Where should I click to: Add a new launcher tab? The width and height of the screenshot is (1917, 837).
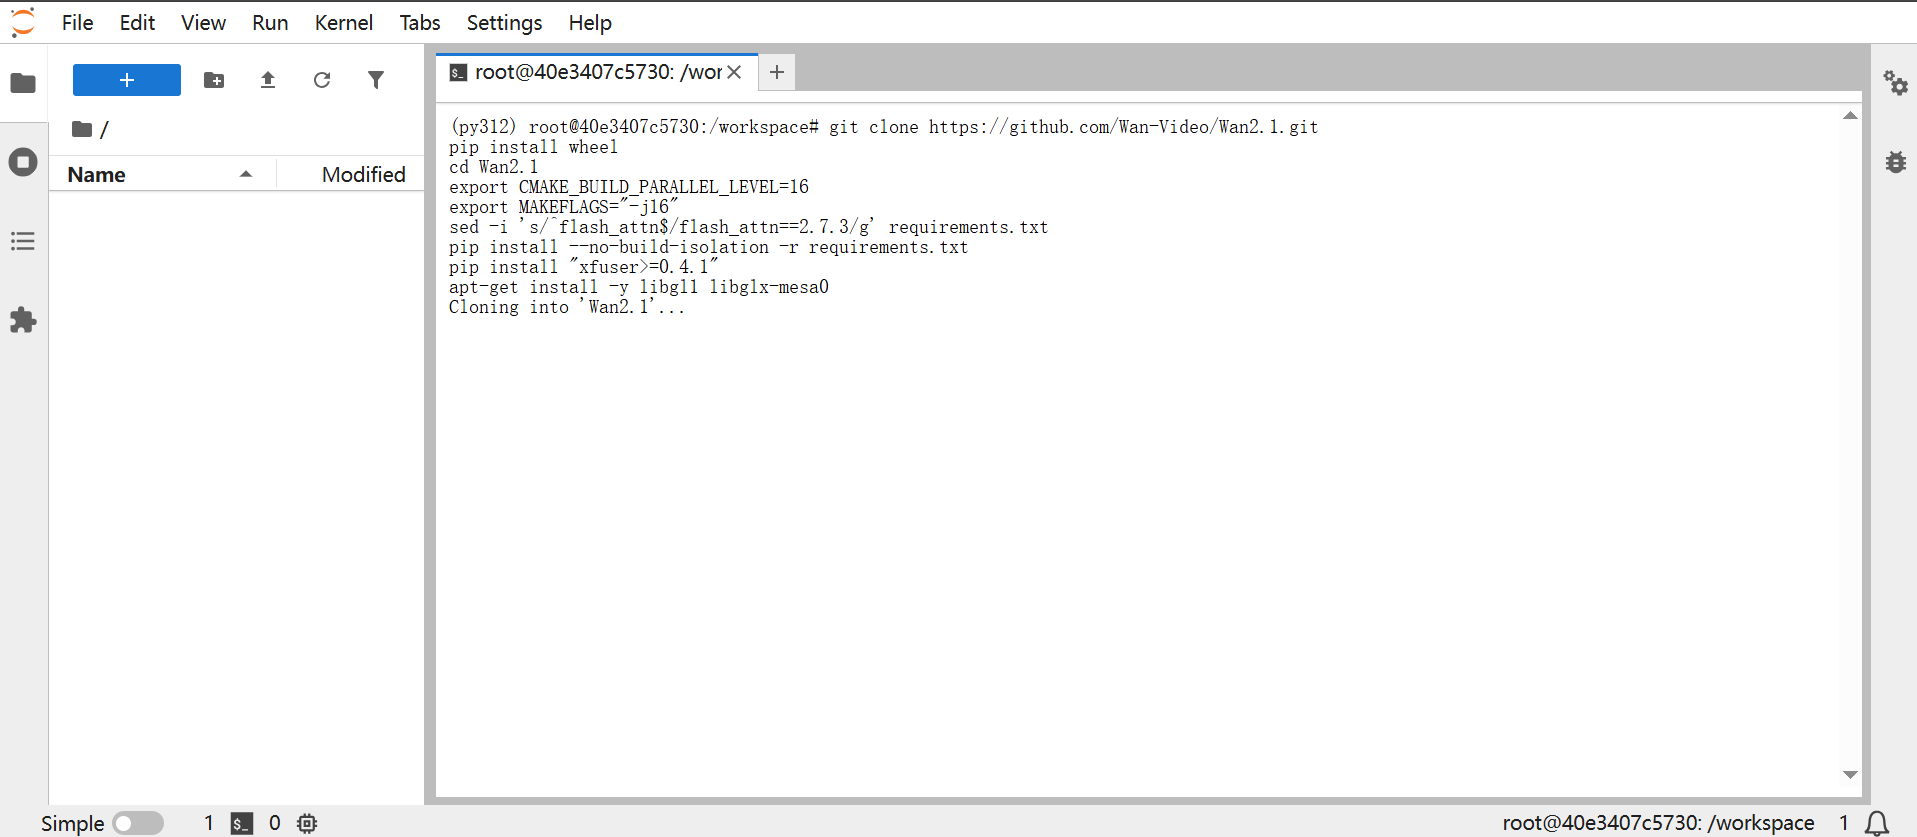pos(777,72)
